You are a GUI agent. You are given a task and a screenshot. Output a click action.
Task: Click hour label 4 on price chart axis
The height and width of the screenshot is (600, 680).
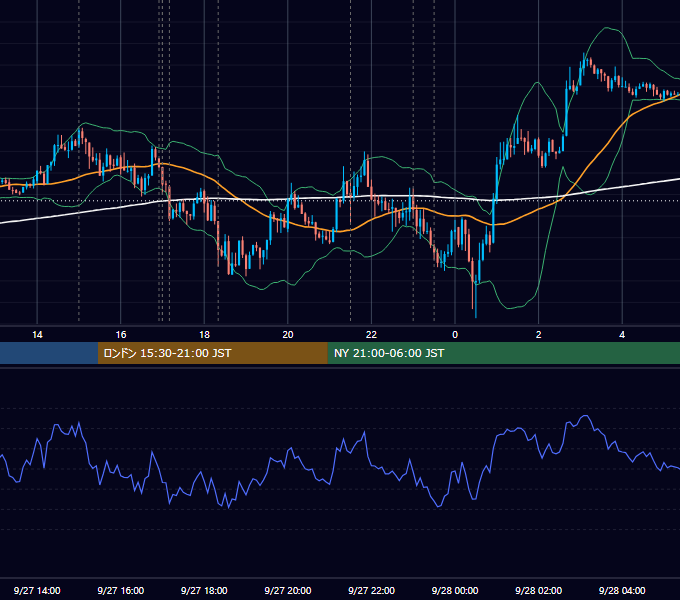click(x=622, y=335)
